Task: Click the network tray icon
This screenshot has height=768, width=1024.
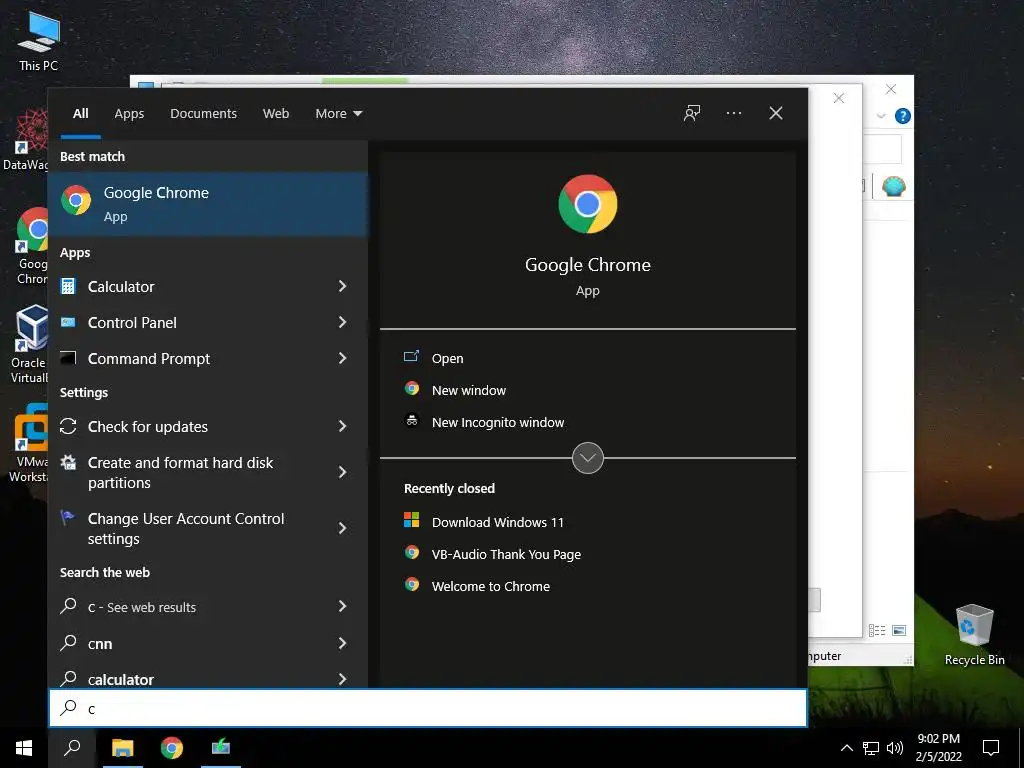Action: [x=871, y=748]
